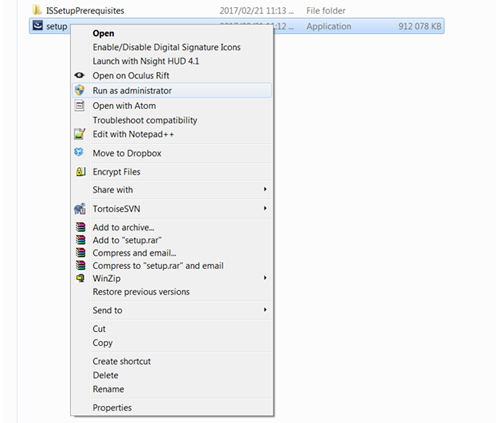Click WinRAR icon beside Compress and email

[80, 253]
